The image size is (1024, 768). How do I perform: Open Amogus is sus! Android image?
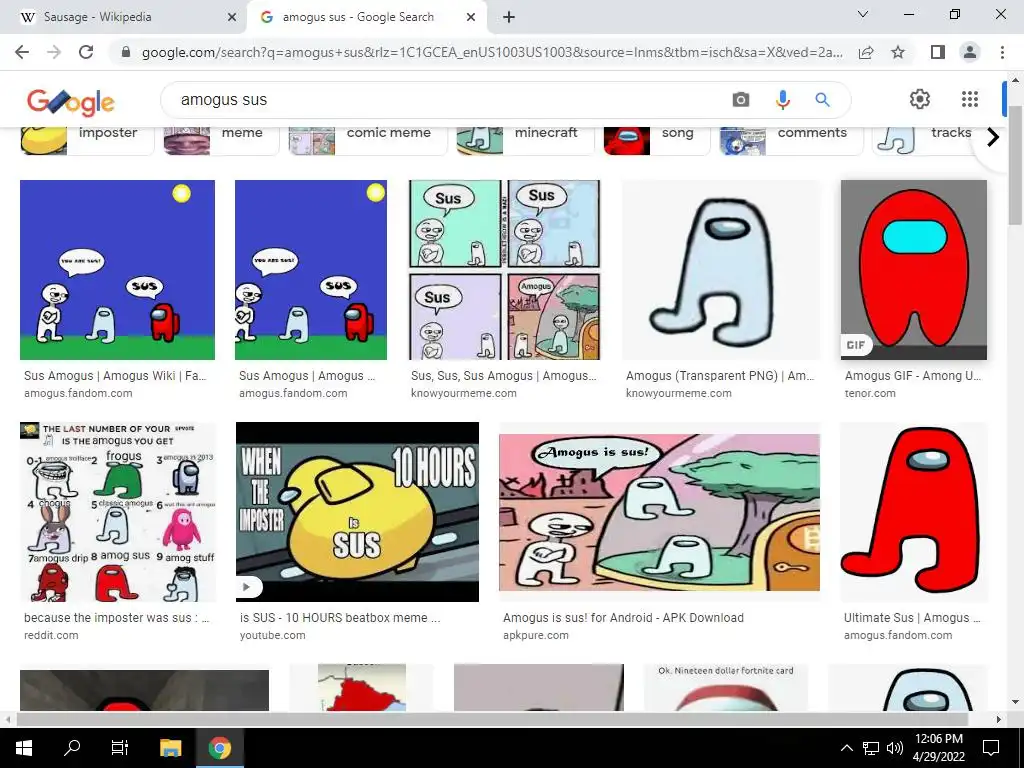(659, 512)
